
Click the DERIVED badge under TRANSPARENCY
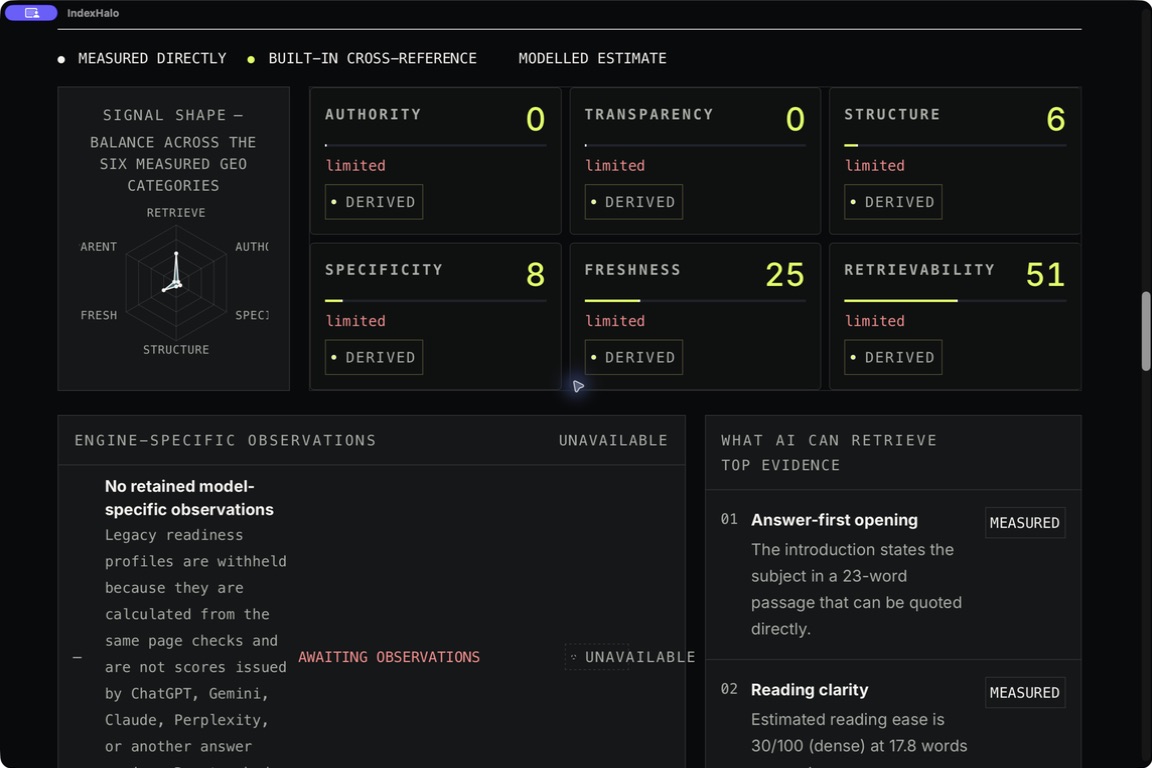(x=633, y=202)
